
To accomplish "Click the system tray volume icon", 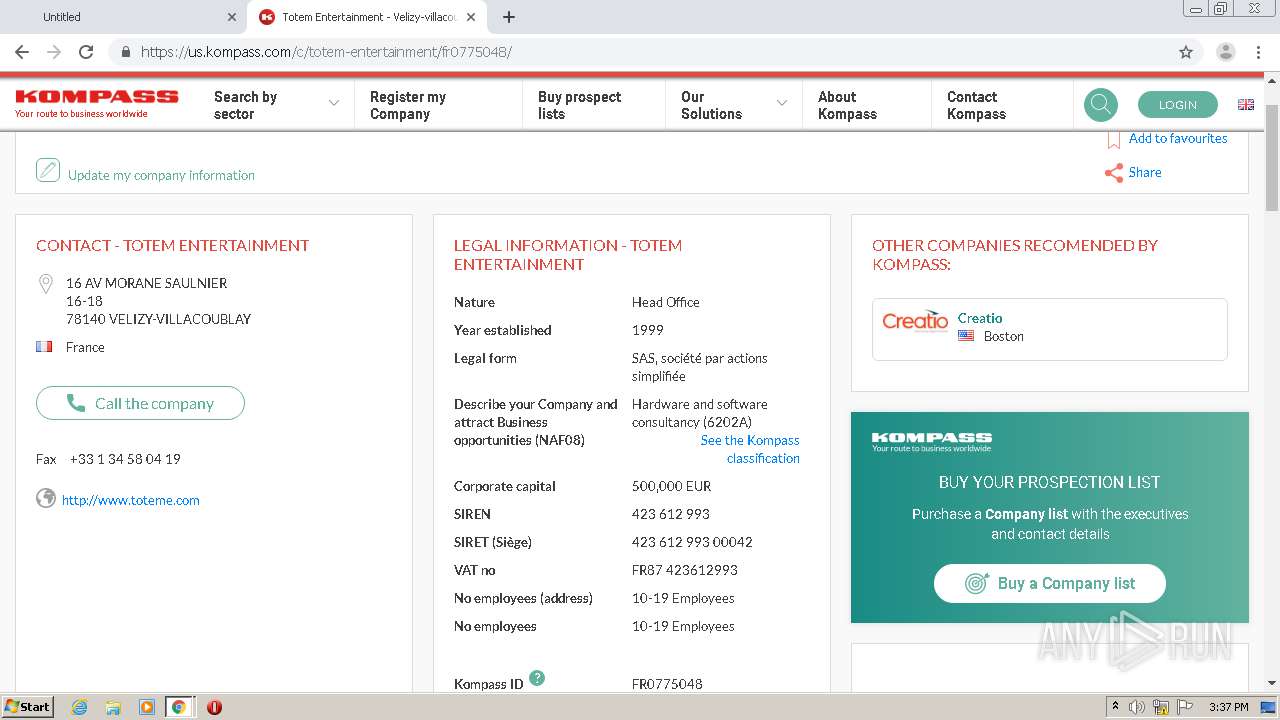I will (x=1137, y=707).
